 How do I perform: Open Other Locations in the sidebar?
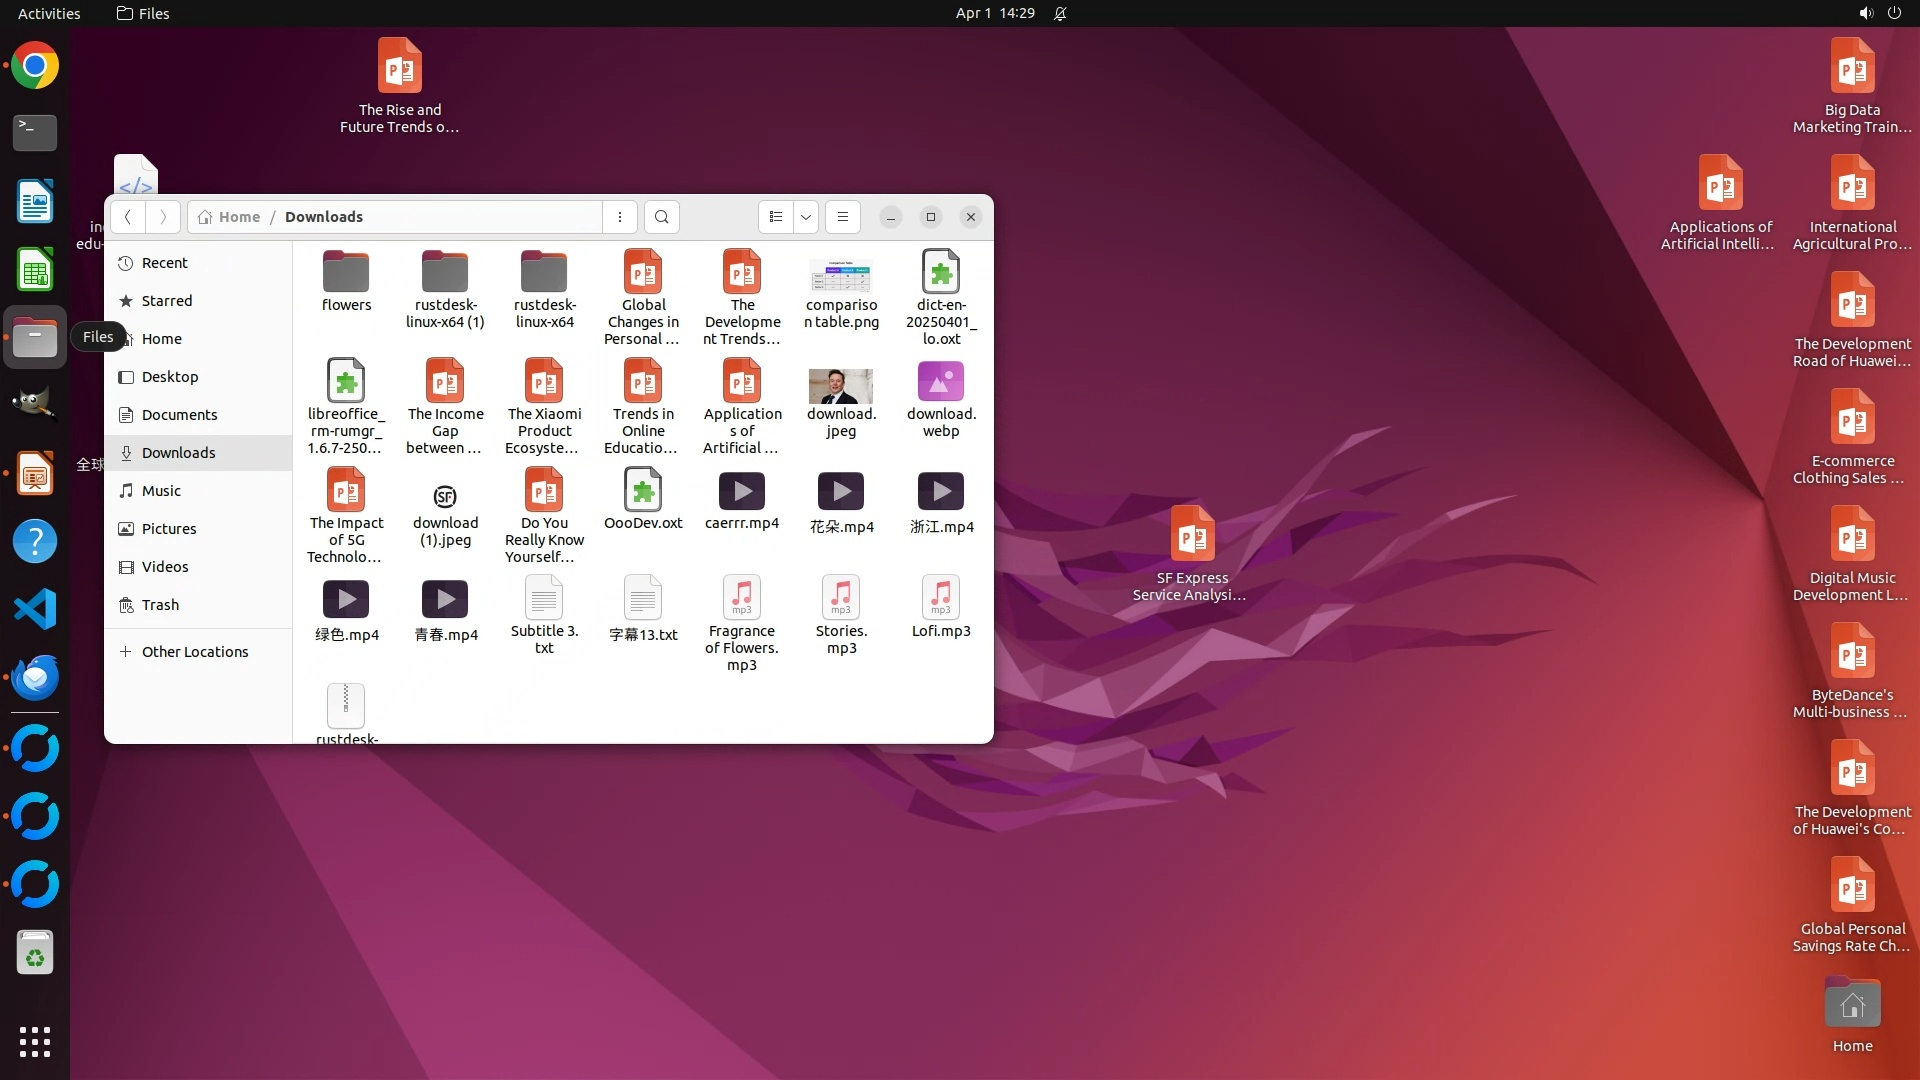click(x=194, y=652)
